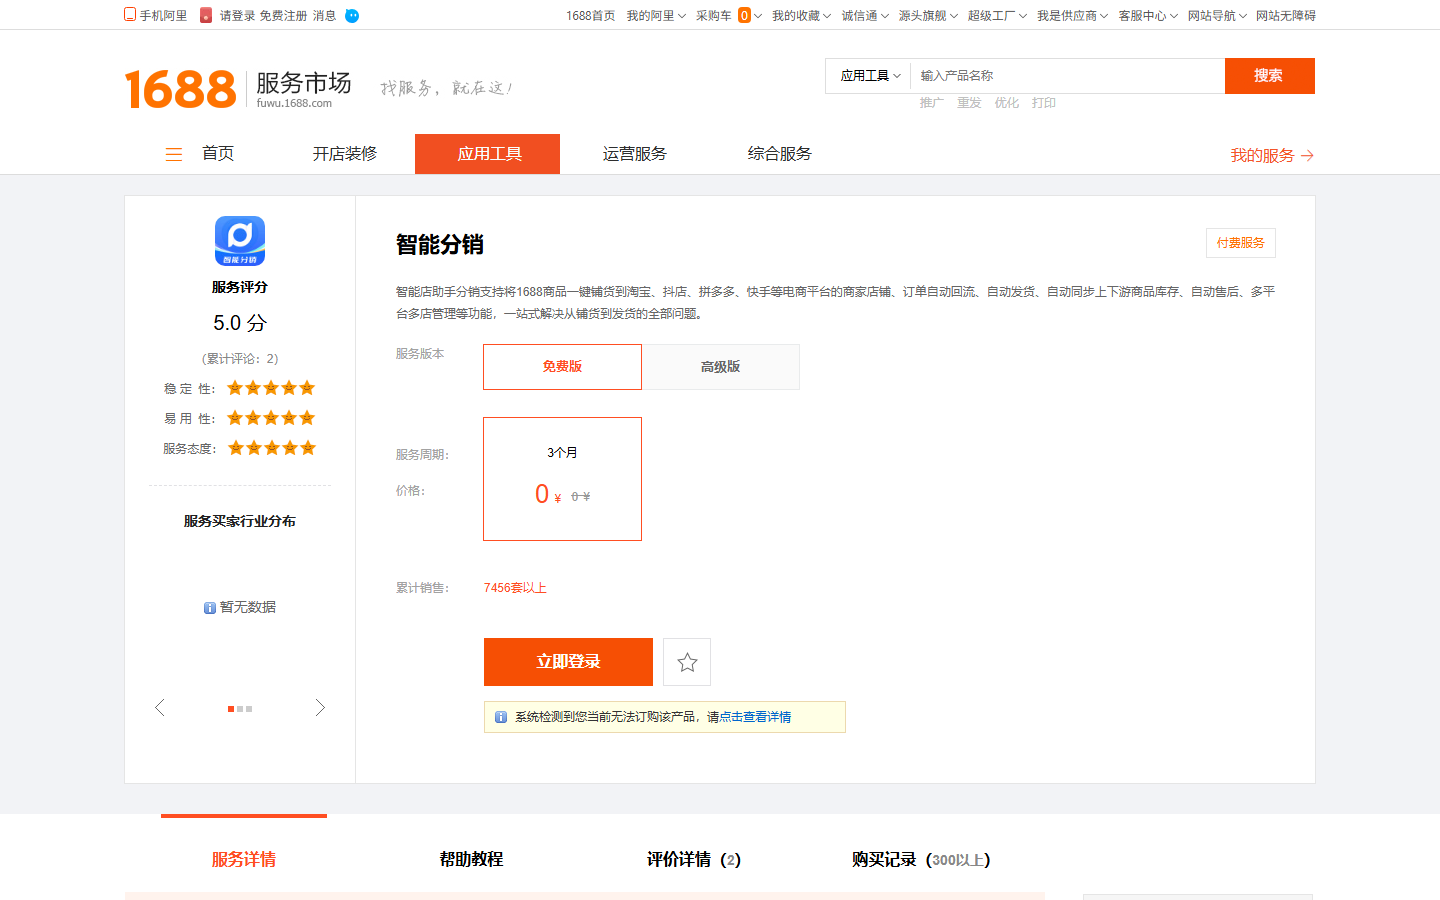Go to next industry distribution slide arrow

click(x=320, y=708)
